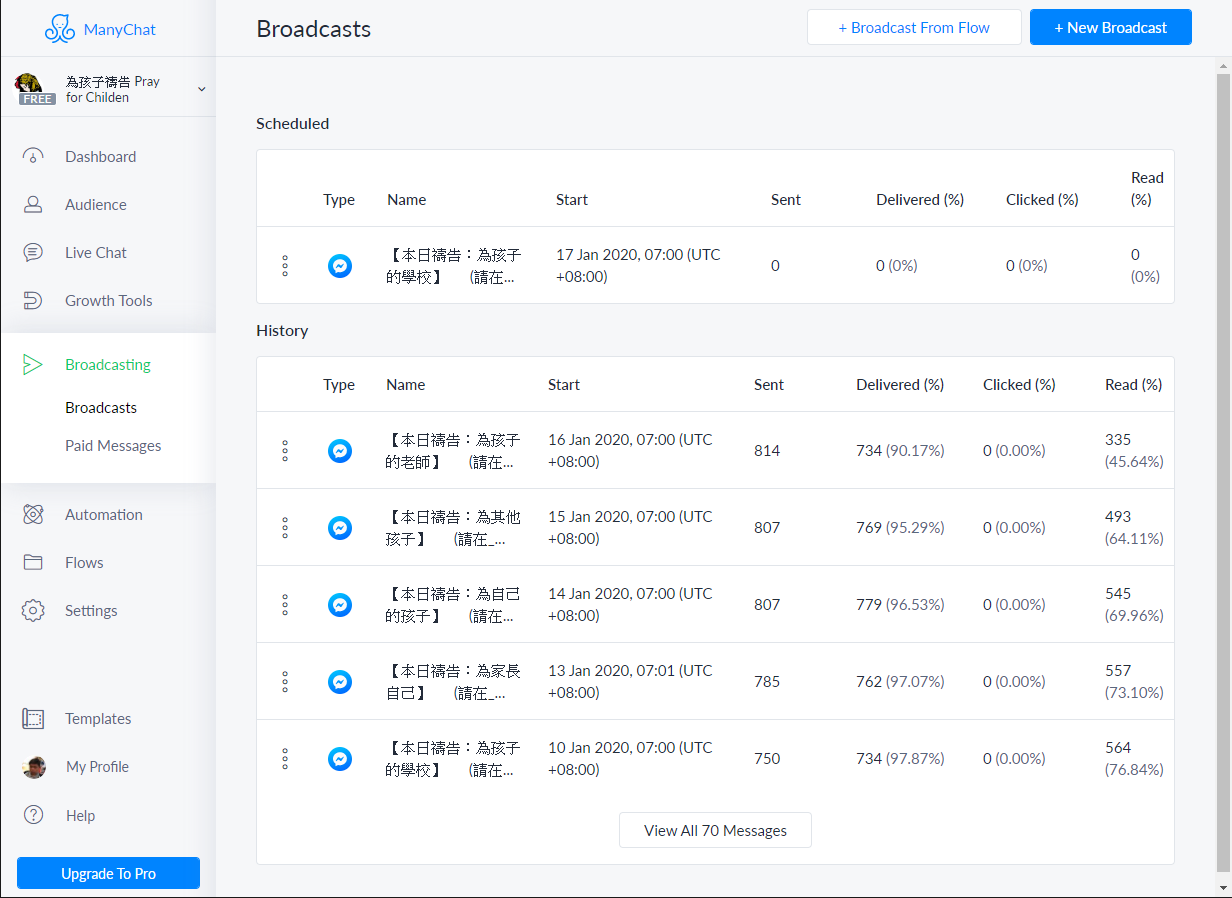Image resolution: width=1232 pixels, height=898 pixels.
Task: Expand the Pray for Childen page switcher
Action: click(201, 89)
